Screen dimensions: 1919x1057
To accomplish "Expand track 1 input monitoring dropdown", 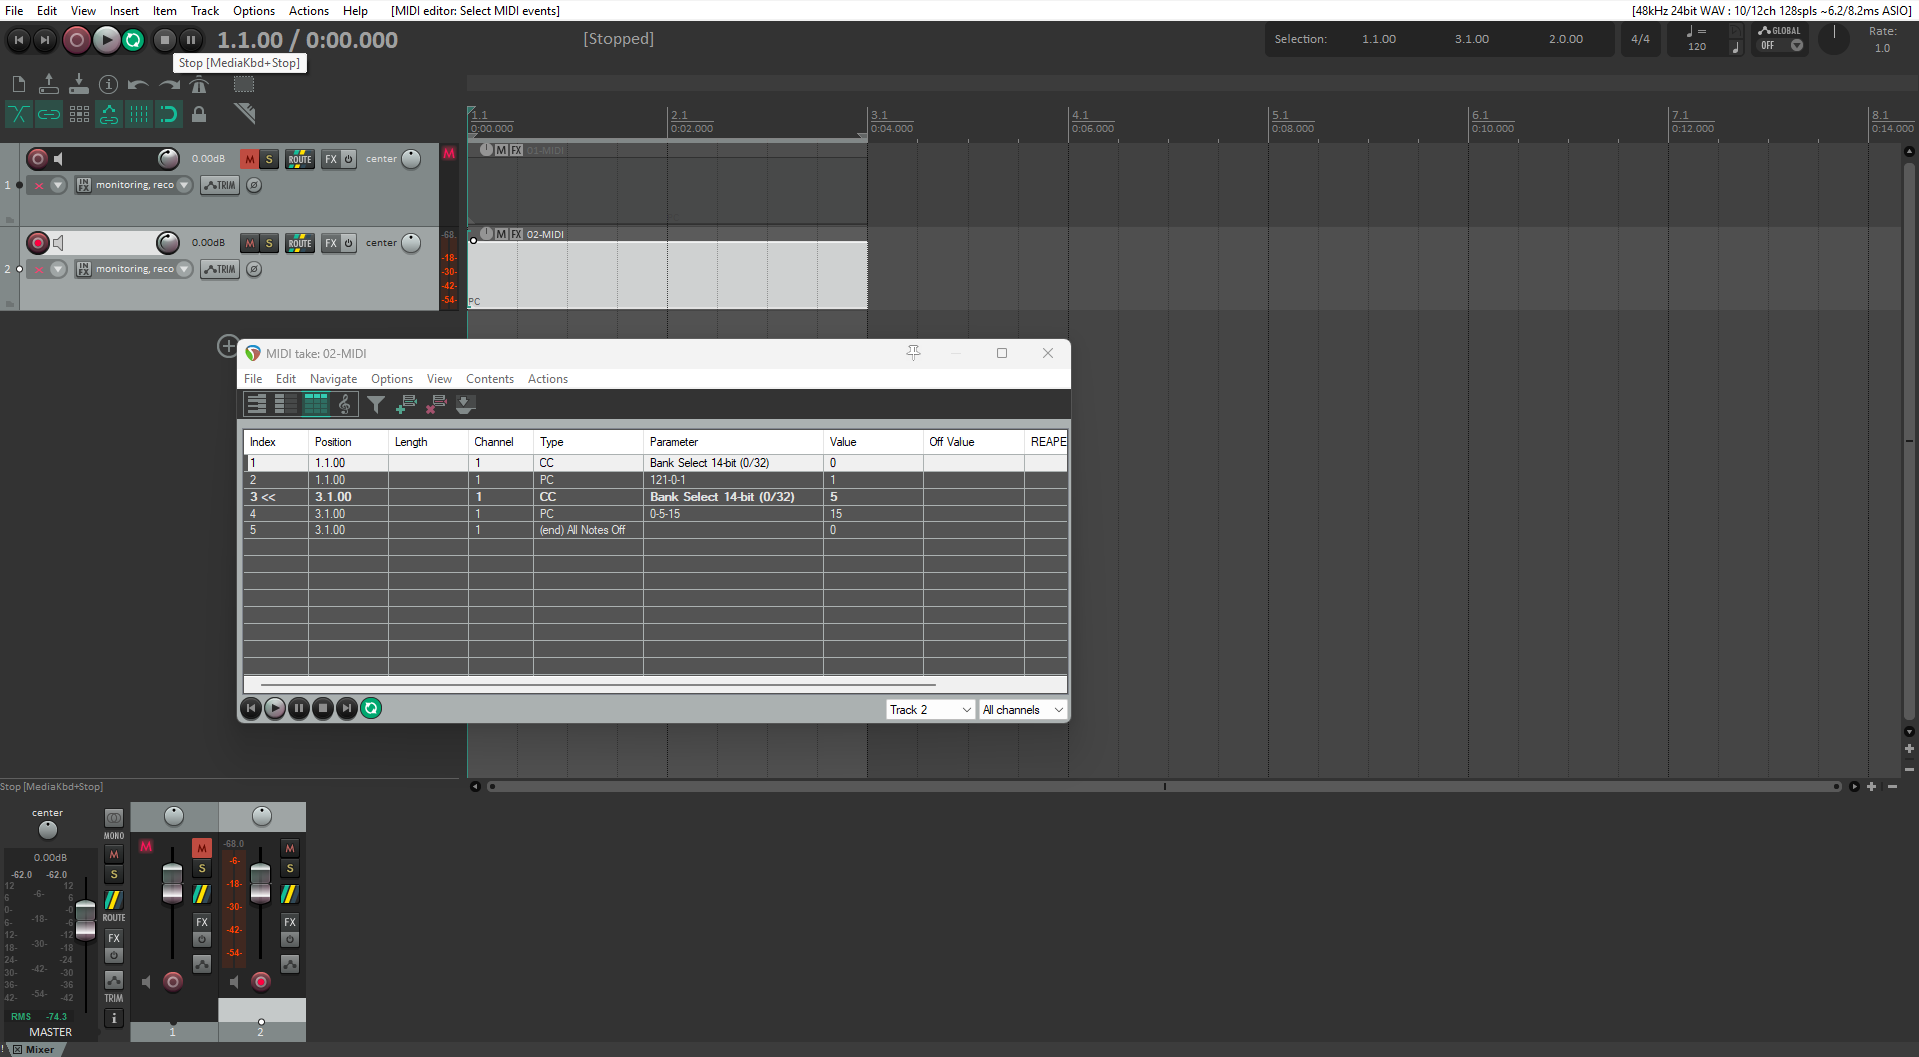I will pos(184,185).
